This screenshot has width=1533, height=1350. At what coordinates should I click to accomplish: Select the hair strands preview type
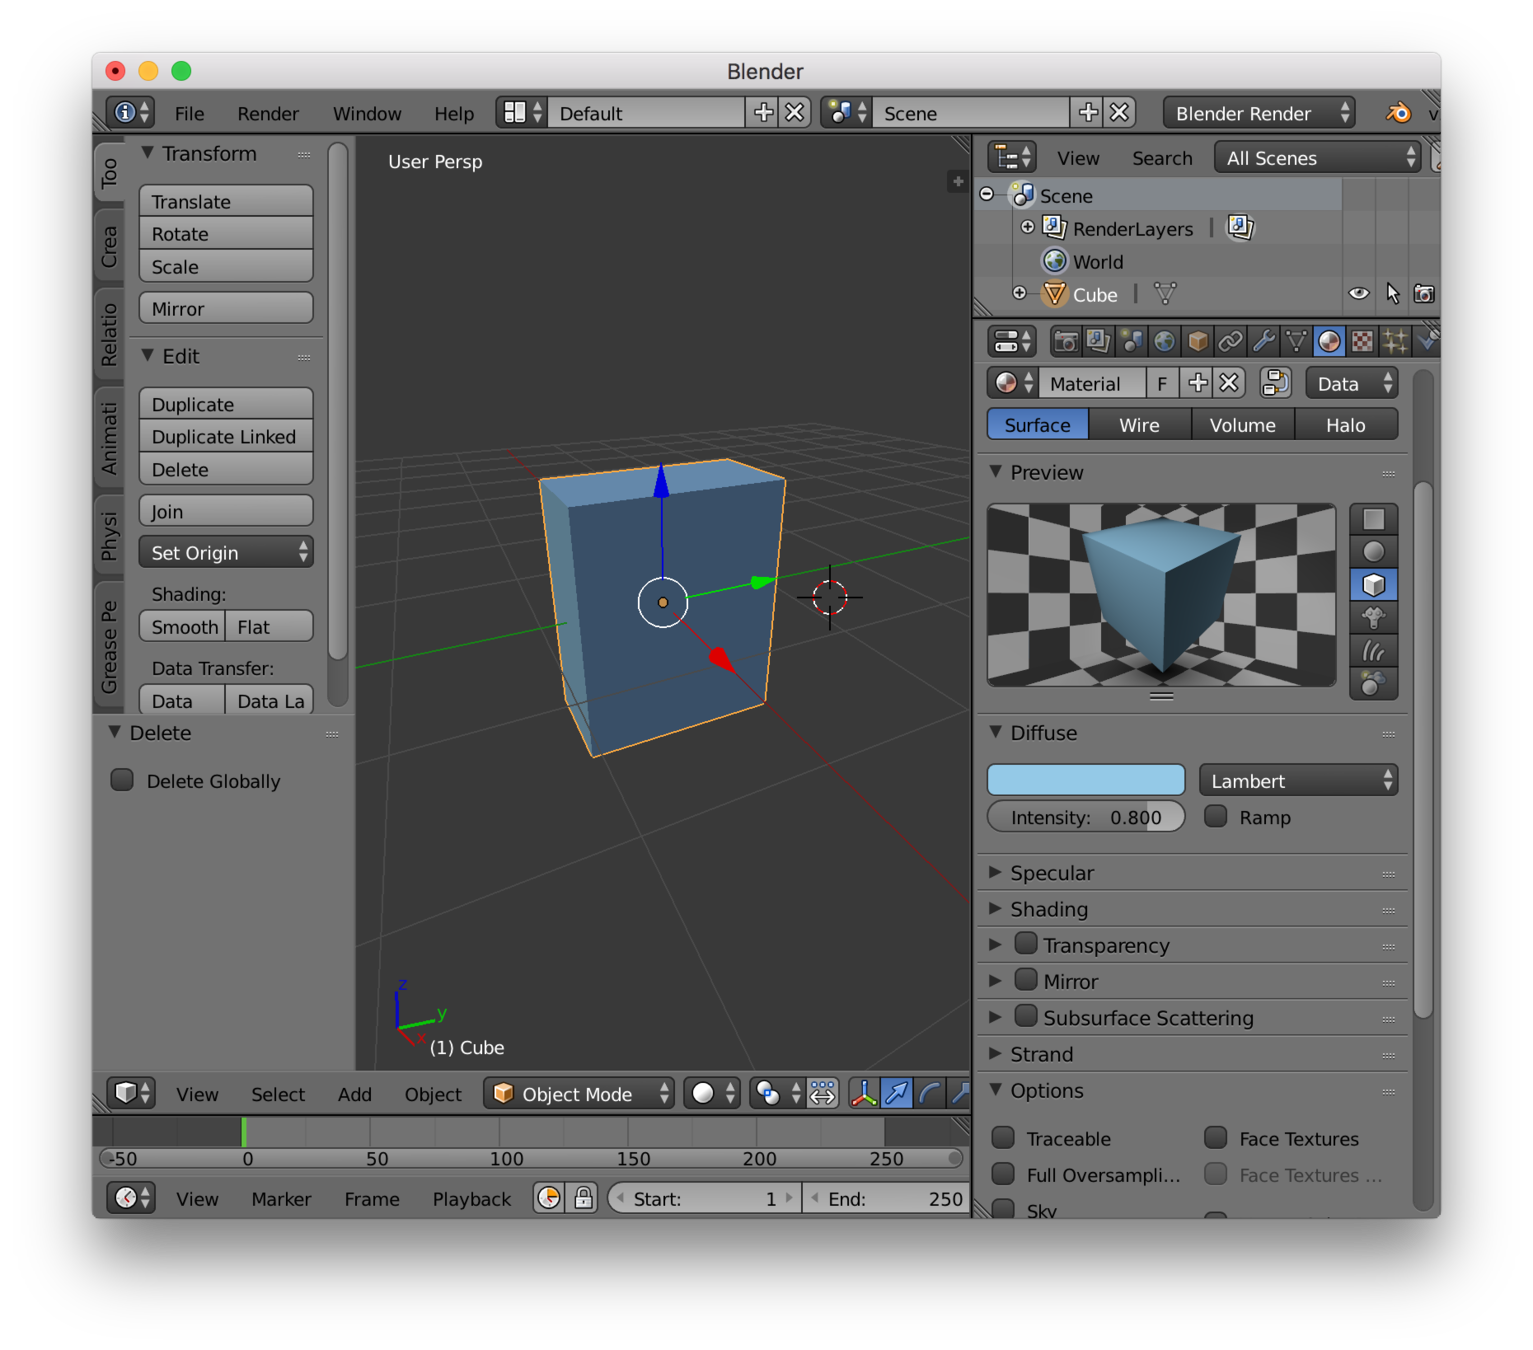[x=1374, y=651]
